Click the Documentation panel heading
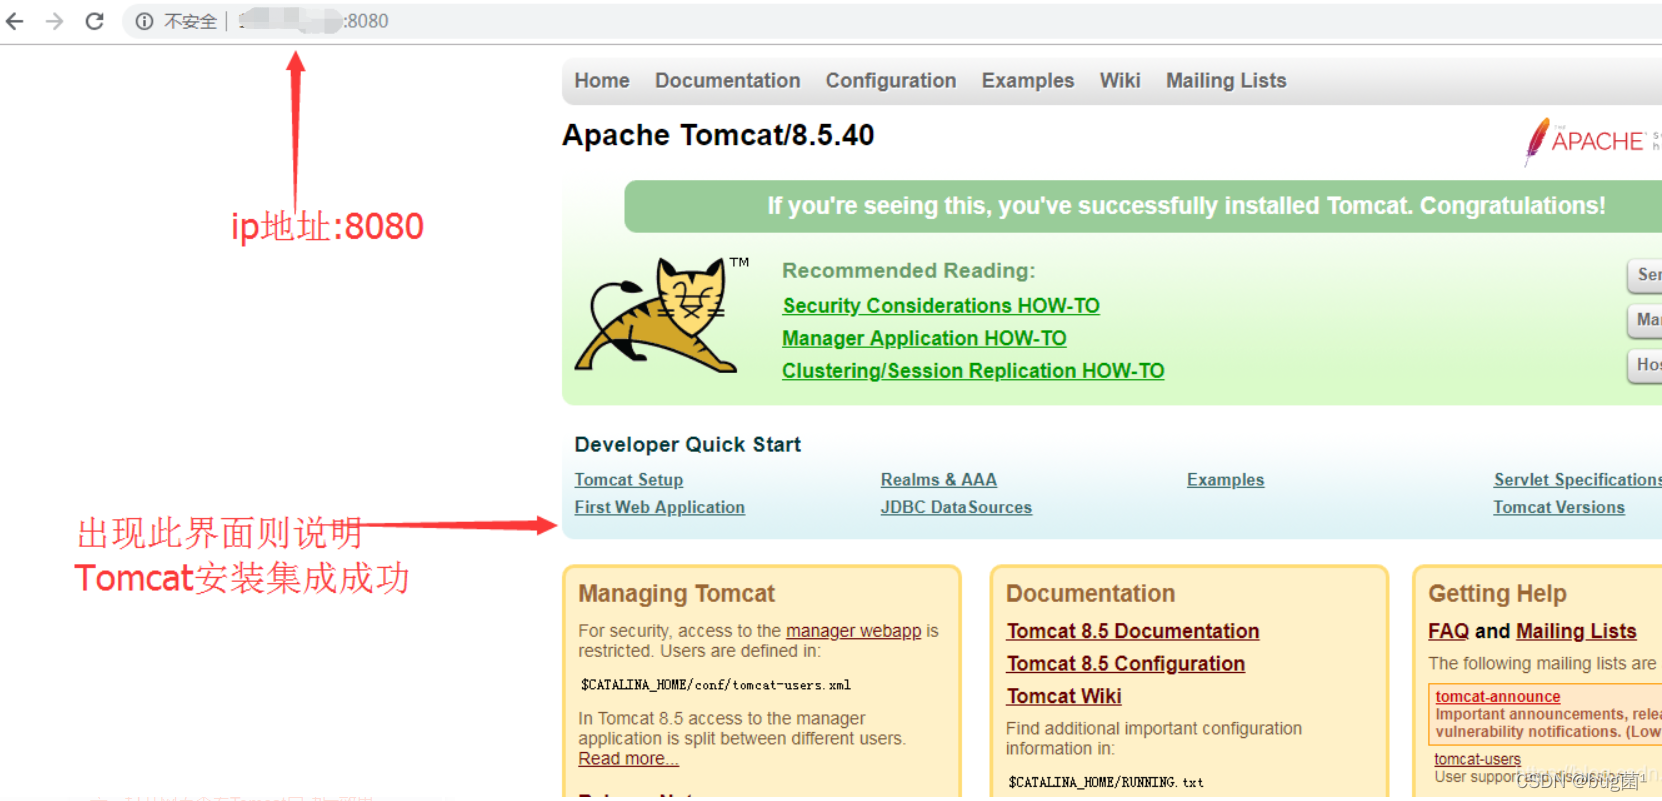 tap(1090, 593)
